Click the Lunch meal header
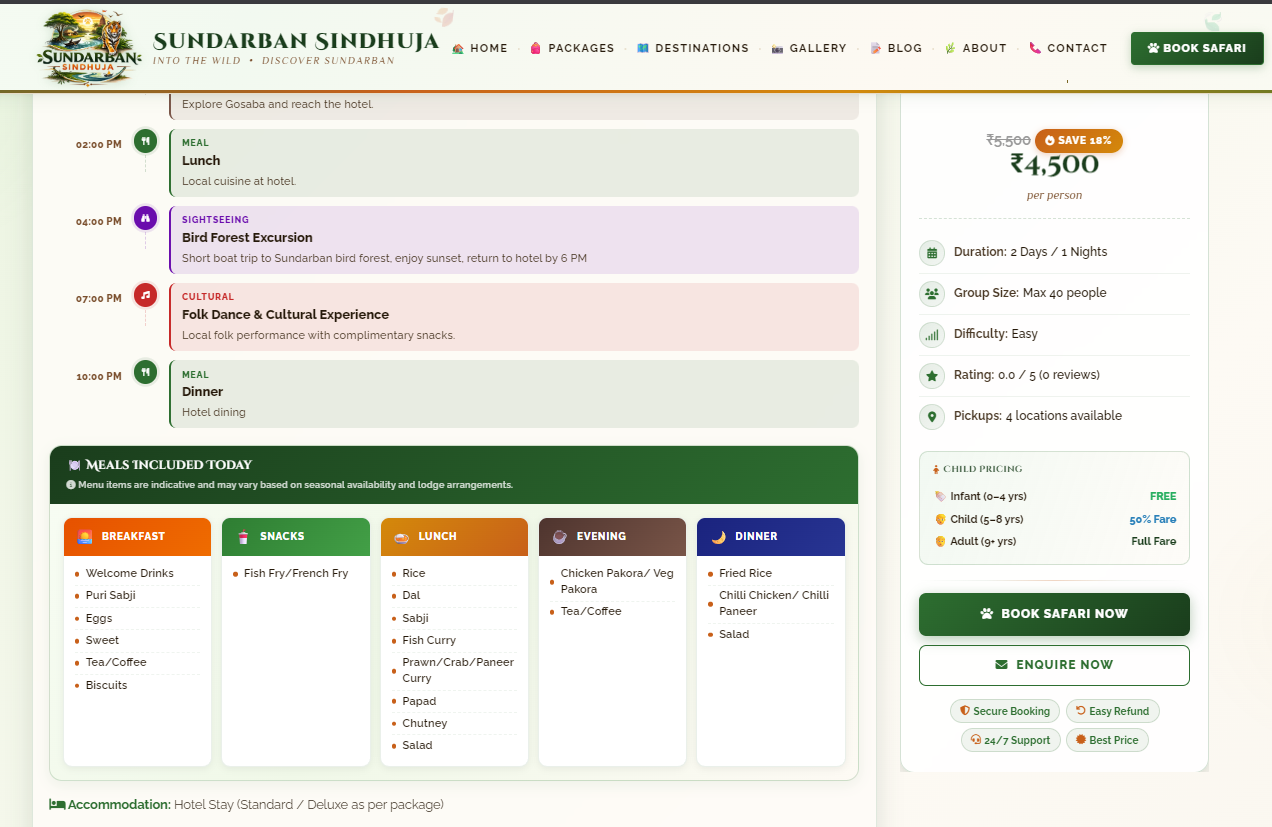This screenshot has width=1272, height=827. (x=454, y=537)
